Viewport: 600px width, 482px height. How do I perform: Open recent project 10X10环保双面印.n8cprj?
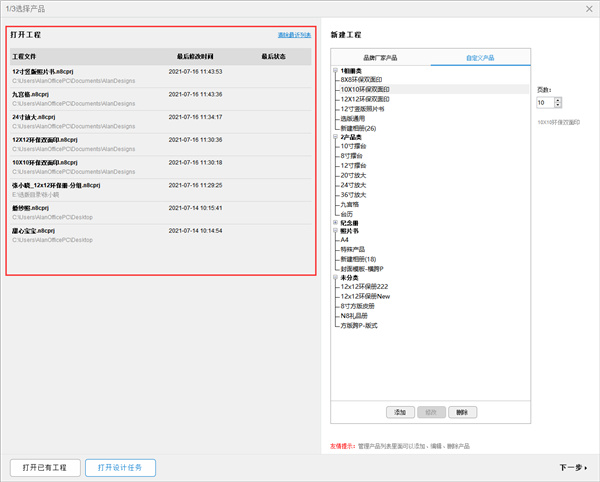pyautogui.click(x=161, y=167)
